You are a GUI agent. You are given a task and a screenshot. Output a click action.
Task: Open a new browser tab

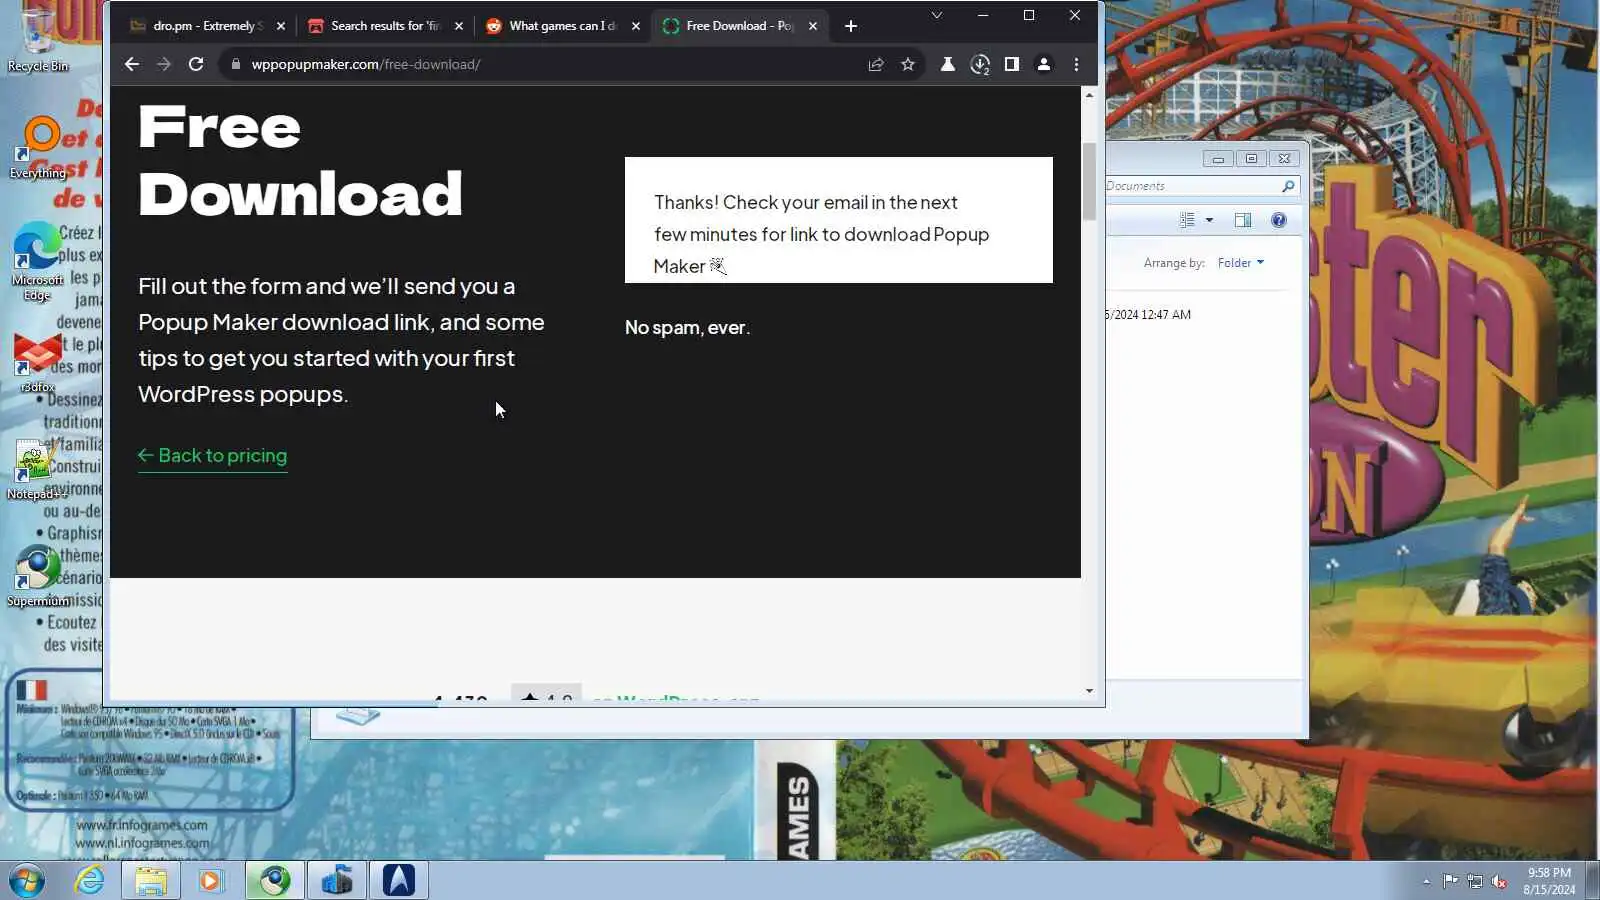pos(851,26)
